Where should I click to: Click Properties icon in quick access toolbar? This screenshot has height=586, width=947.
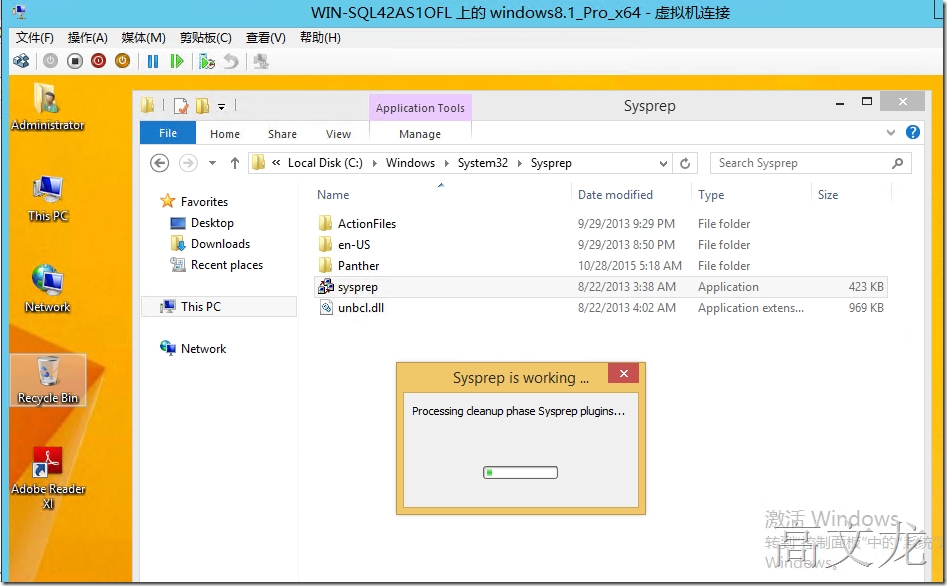[181, 106]
